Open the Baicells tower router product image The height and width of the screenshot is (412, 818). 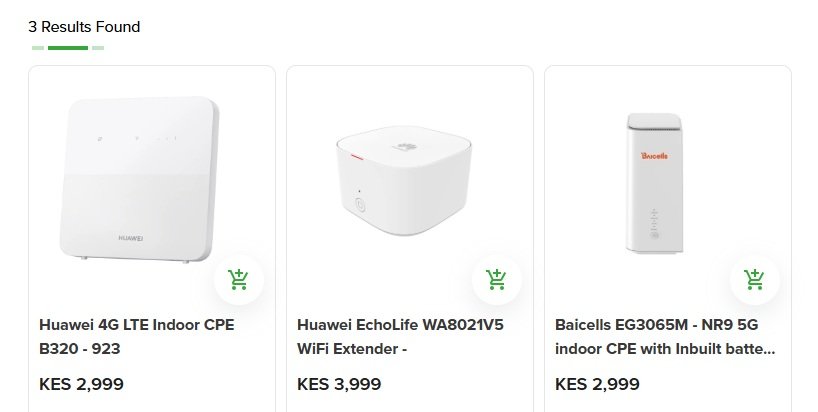tap(654, 183)
